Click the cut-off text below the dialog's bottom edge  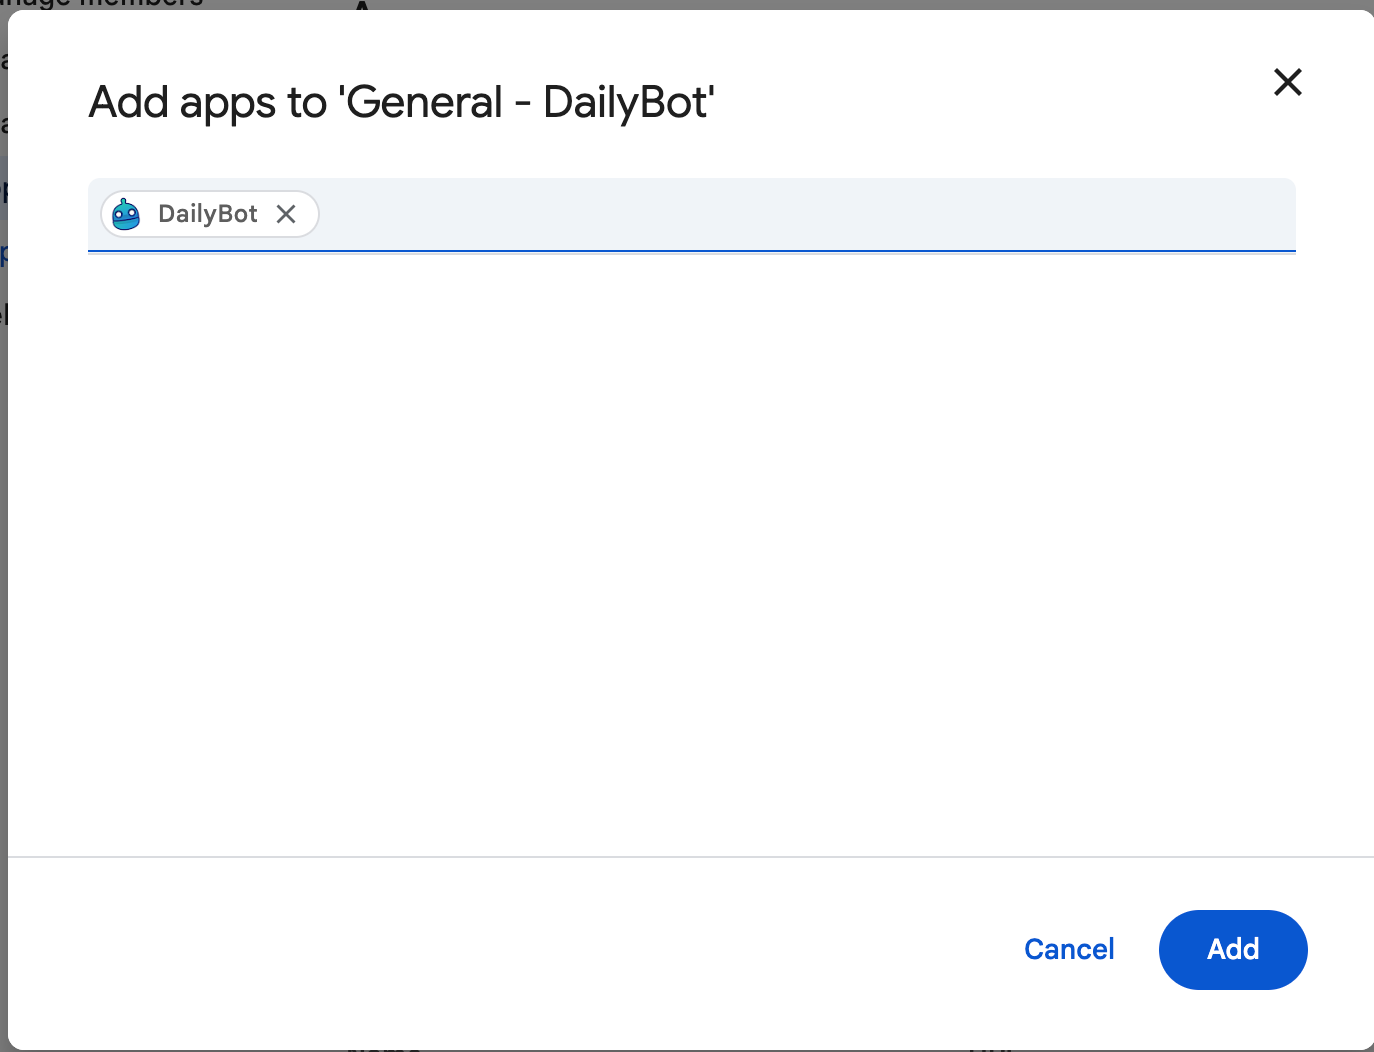point(385,1049)
